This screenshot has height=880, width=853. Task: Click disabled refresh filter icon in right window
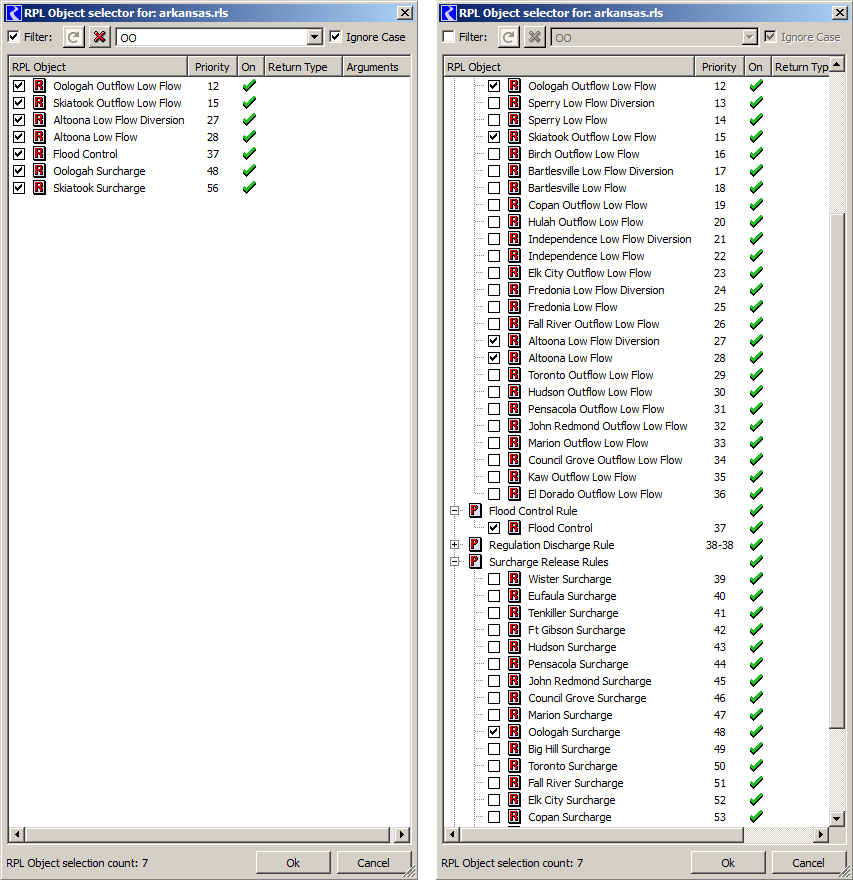(508, 37)
